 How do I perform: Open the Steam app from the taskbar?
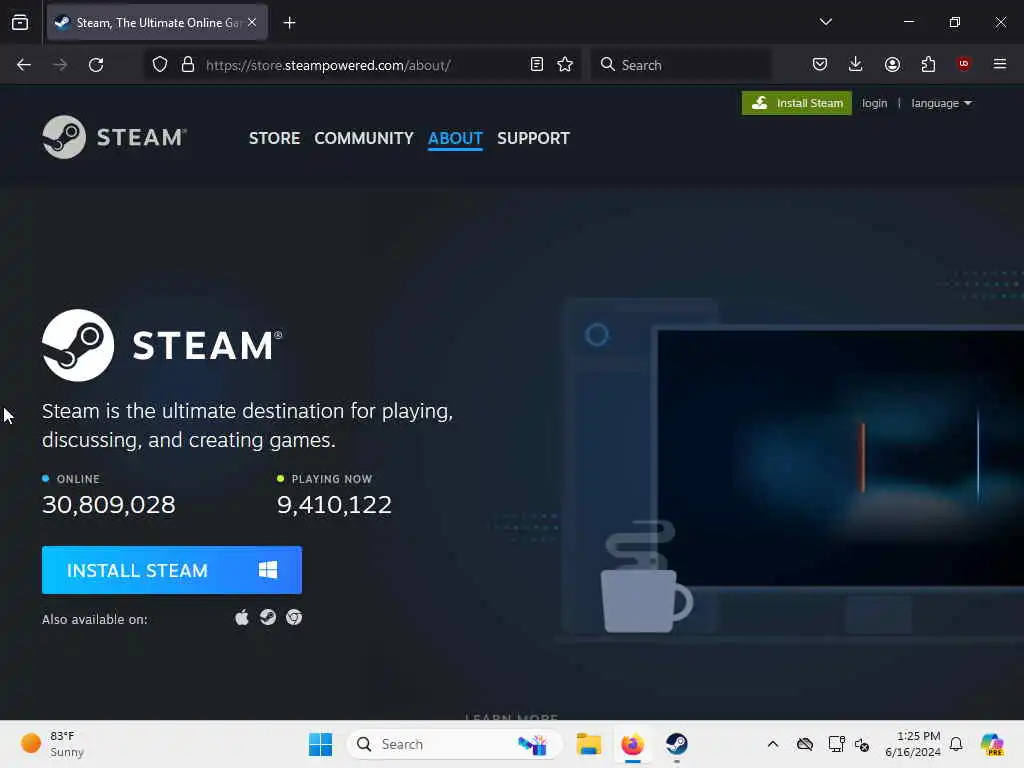(x=677, y=744)
